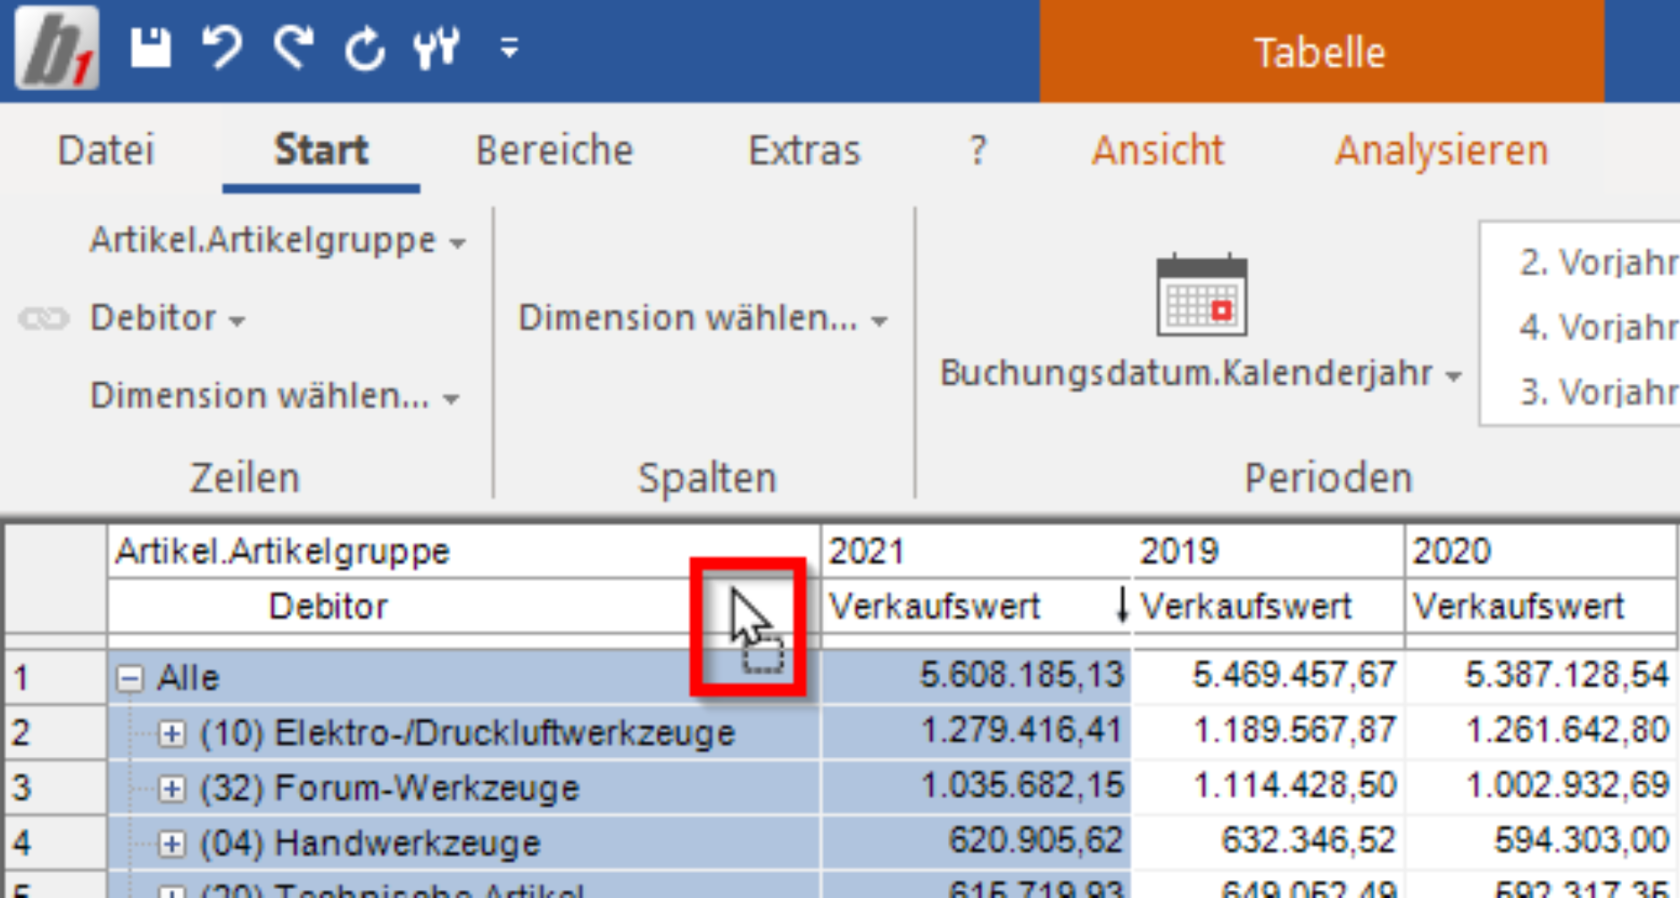Collapse the Alle row
The image size is (1680, 898).
point(129,679)
